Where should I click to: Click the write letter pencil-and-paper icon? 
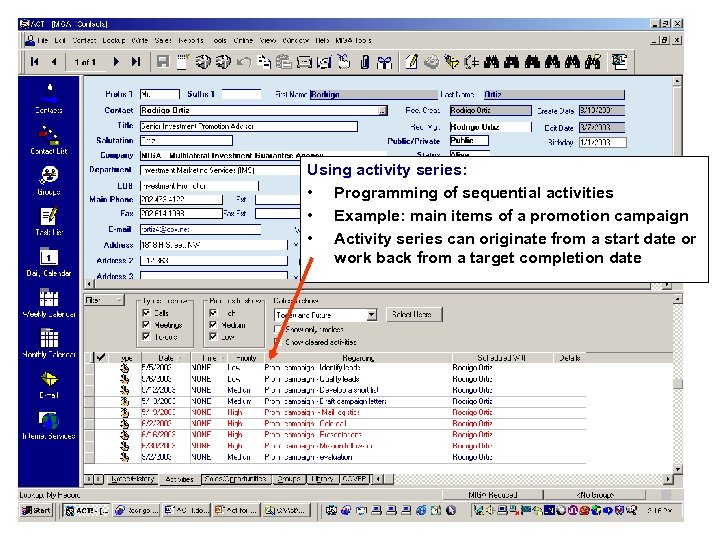pyautogui.click(x=411, y=62)
